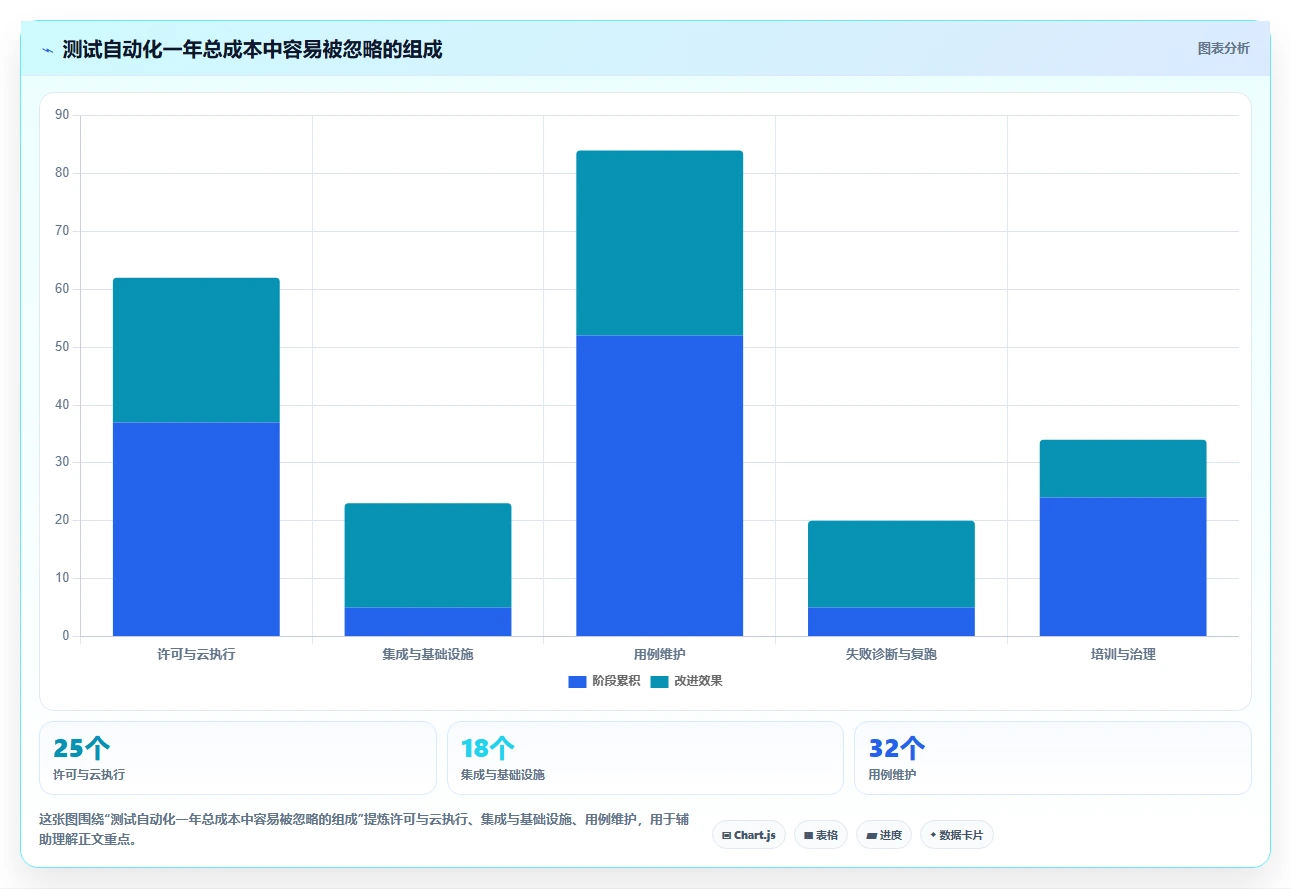
Task: Click the teal bar segment for 培训与治理
Action: [1123, 468]
